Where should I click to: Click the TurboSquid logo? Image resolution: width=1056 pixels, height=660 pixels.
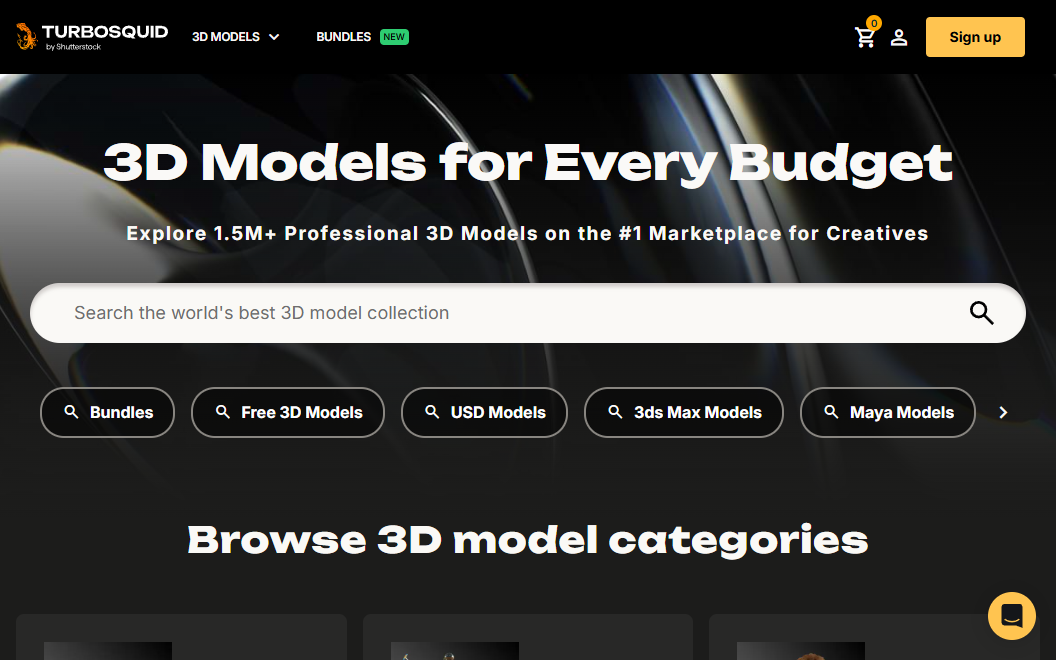coord(91,37)
